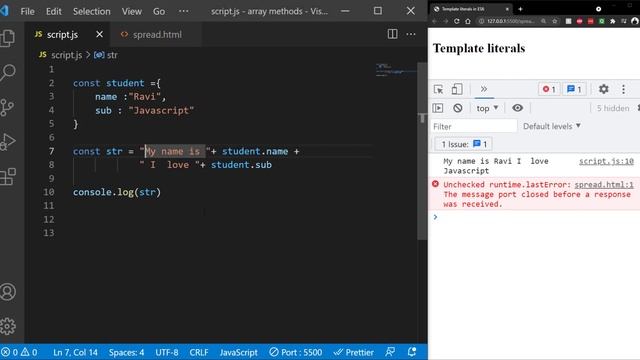The height and width of the screenshot is (360, 640).
Task: Open the Go menu
Action: pyautogui.click(x=159, y=11)
